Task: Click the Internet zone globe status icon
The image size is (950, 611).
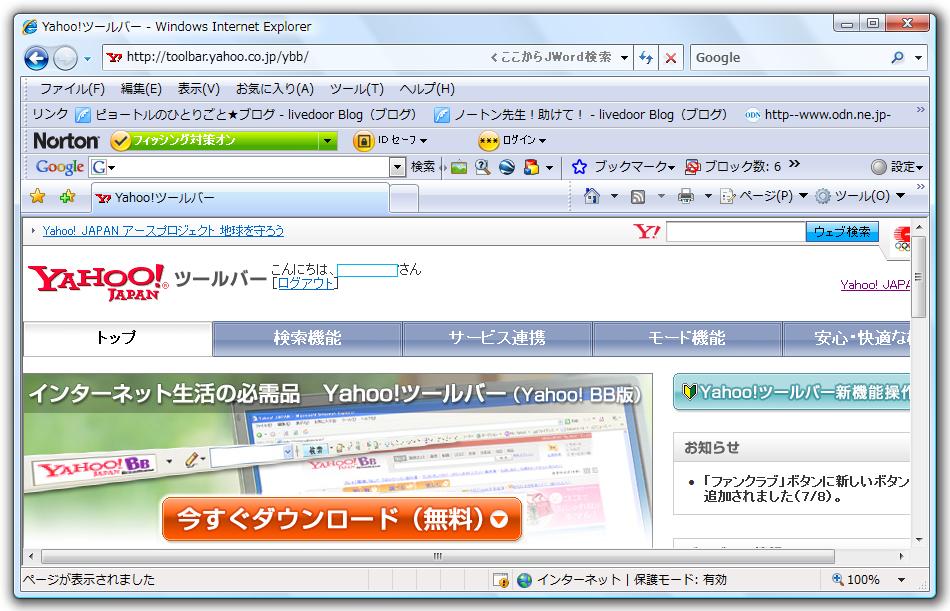Action: coord(524,580)
